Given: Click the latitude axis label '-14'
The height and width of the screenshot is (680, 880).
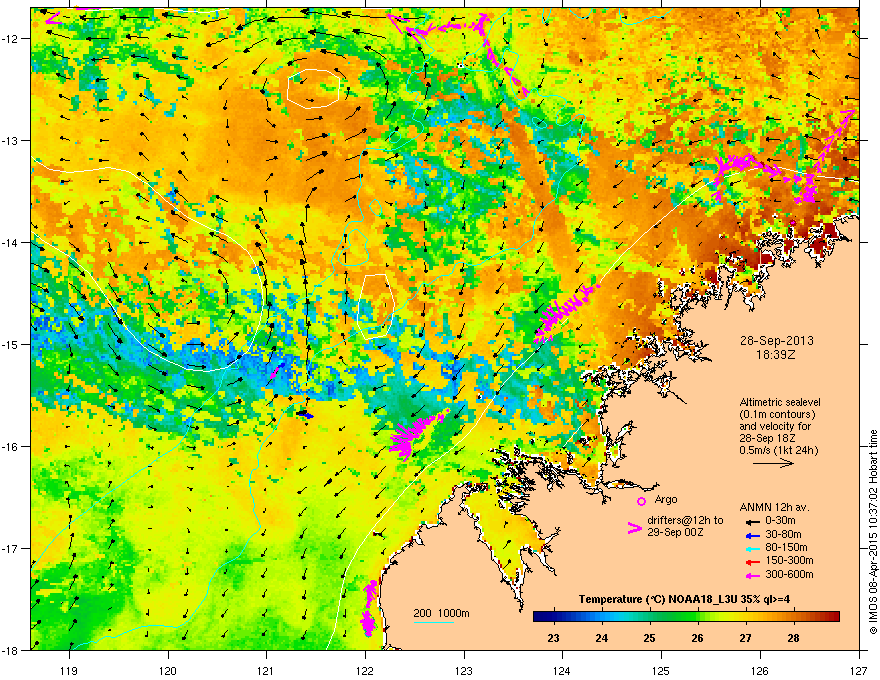Looking at the screenshot, I should point(11,242).
